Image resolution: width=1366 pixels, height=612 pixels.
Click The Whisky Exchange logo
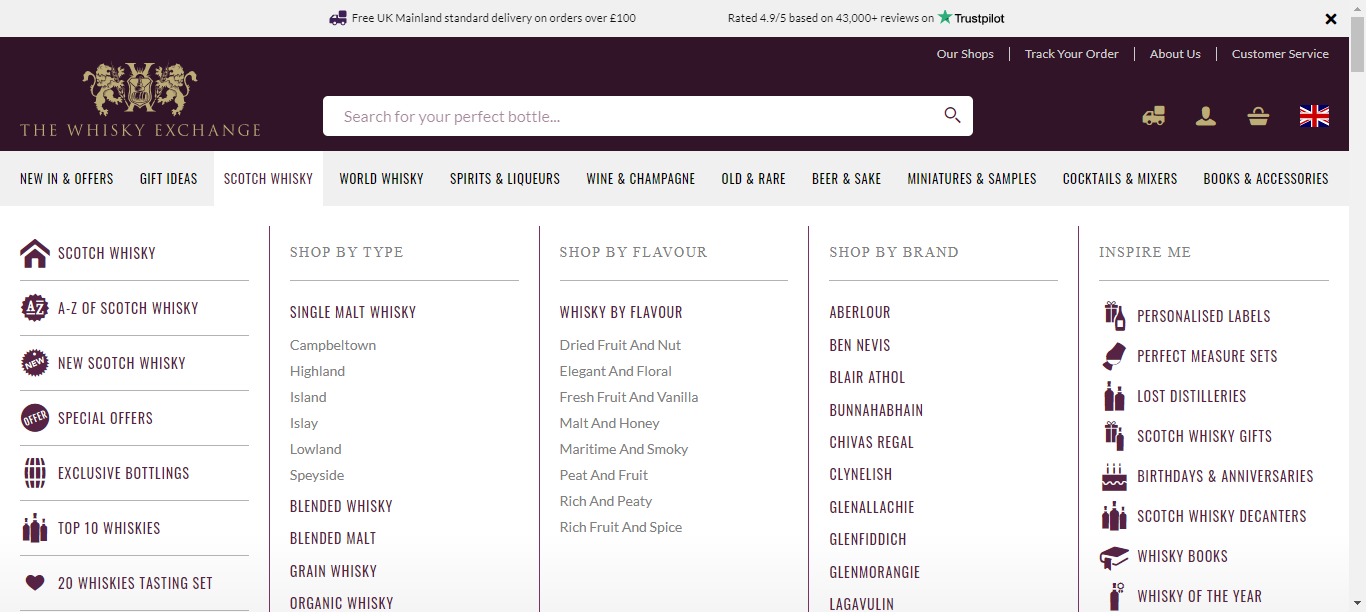point(140,100)
